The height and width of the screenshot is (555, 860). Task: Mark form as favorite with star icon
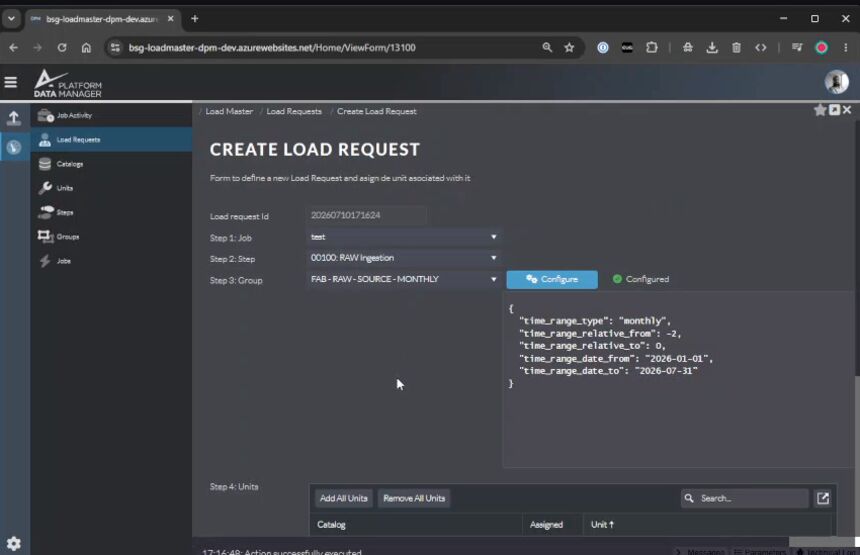[x=820, y=110]
